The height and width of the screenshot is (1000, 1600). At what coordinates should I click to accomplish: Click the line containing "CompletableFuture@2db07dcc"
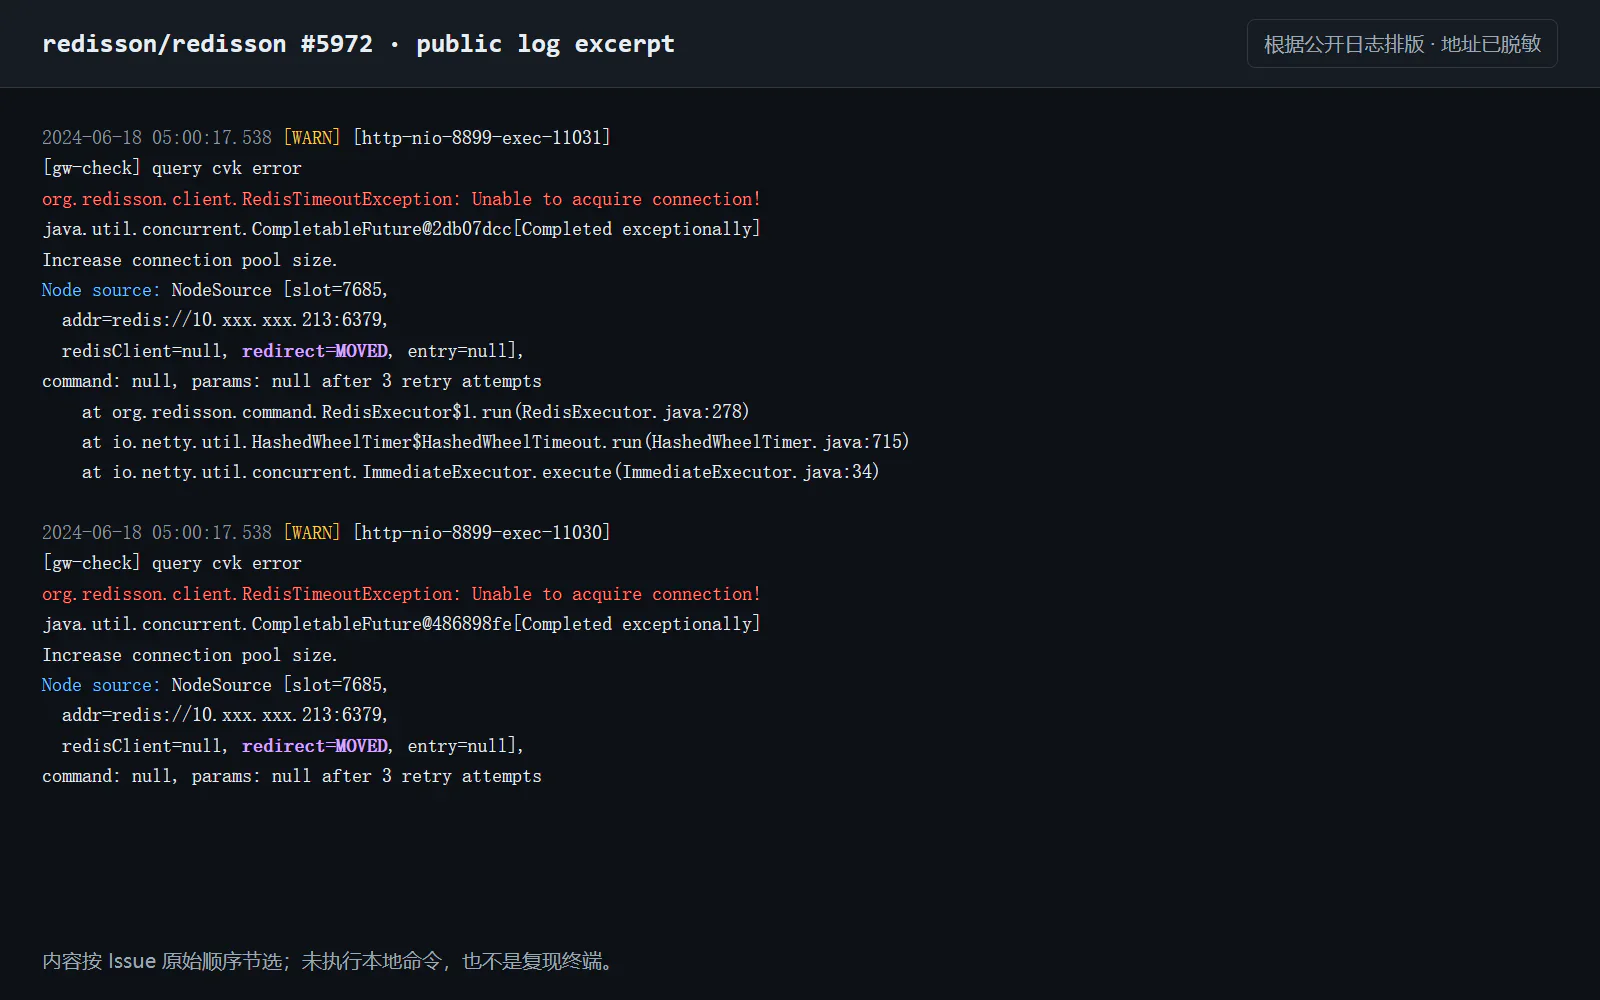[401, 229]
